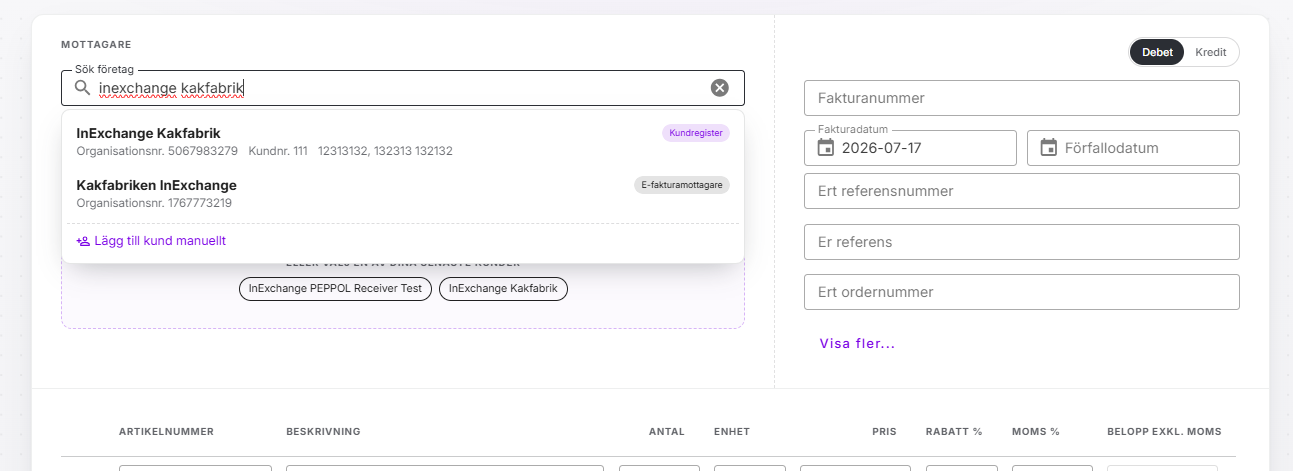1293x471 pixels.
Task: Choose Kakfabriken InExchange search result
Action: click(403, 193)
